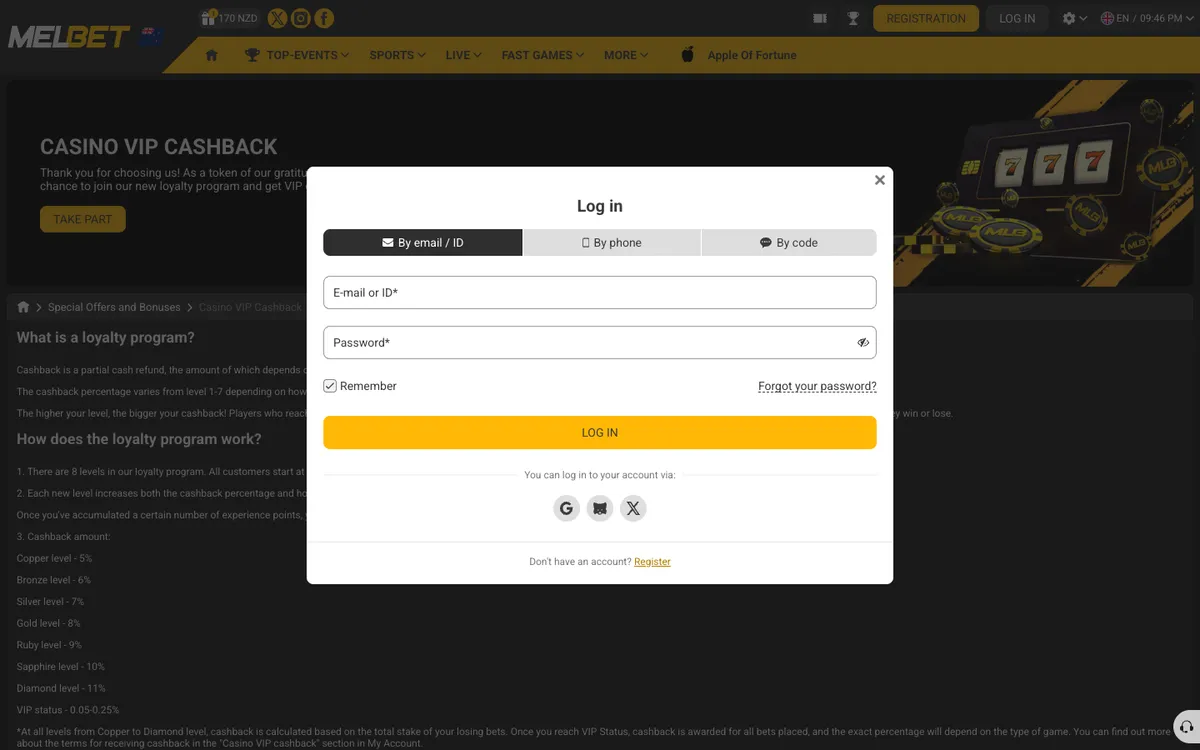Open Apple Of Fortune game link
Screen dimensions: 1200x750
(752, 55)
